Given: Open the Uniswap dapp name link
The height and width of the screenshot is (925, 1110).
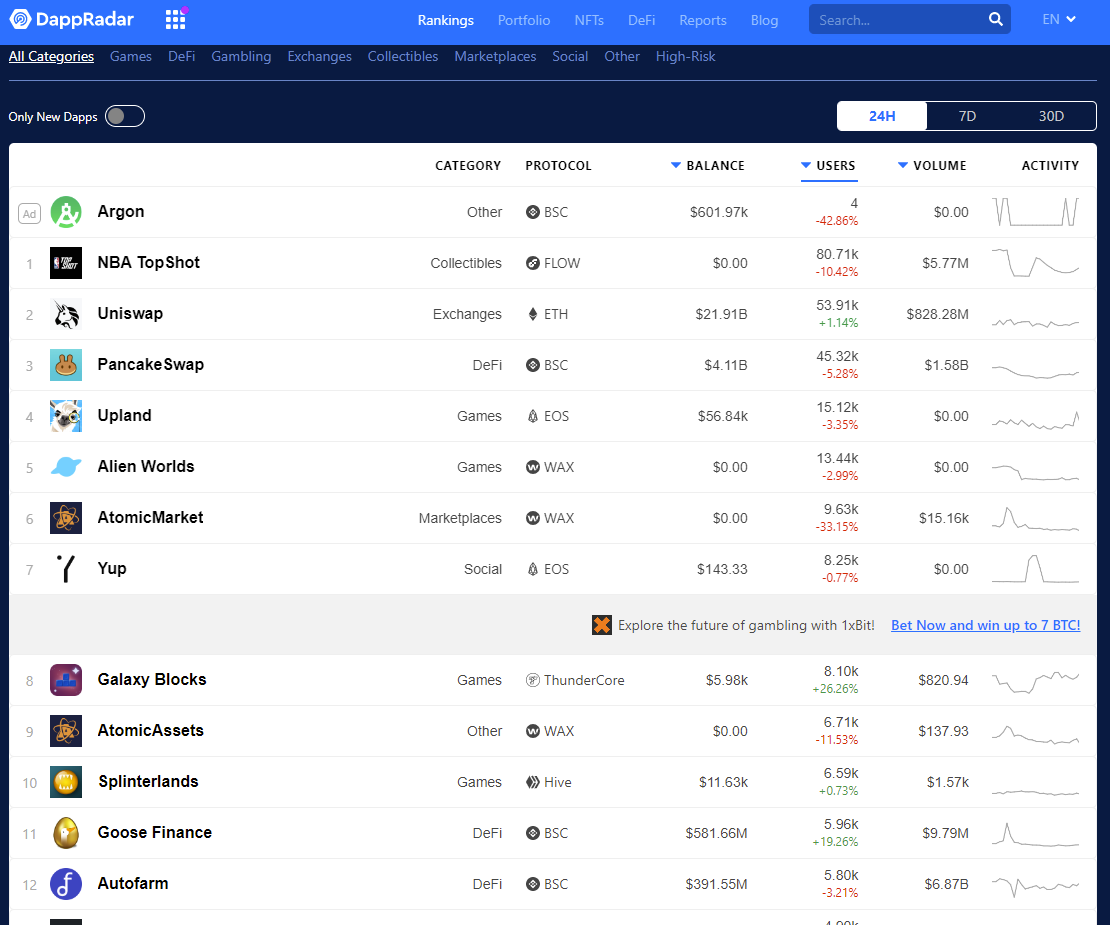Looking at the screenshot, I should click(130, 314).
